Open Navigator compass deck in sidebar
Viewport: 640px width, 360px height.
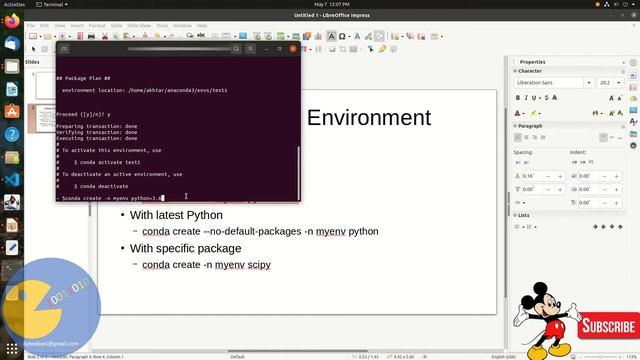pos(633,146)
